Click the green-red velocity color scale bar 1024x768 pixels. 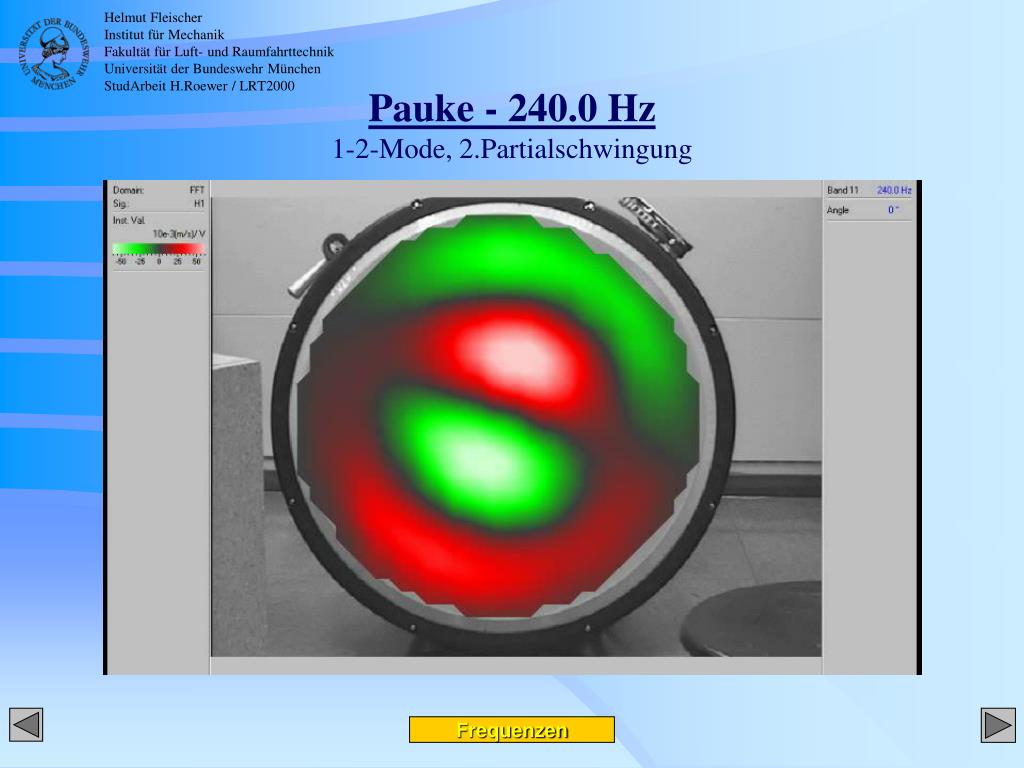[159, 249]
